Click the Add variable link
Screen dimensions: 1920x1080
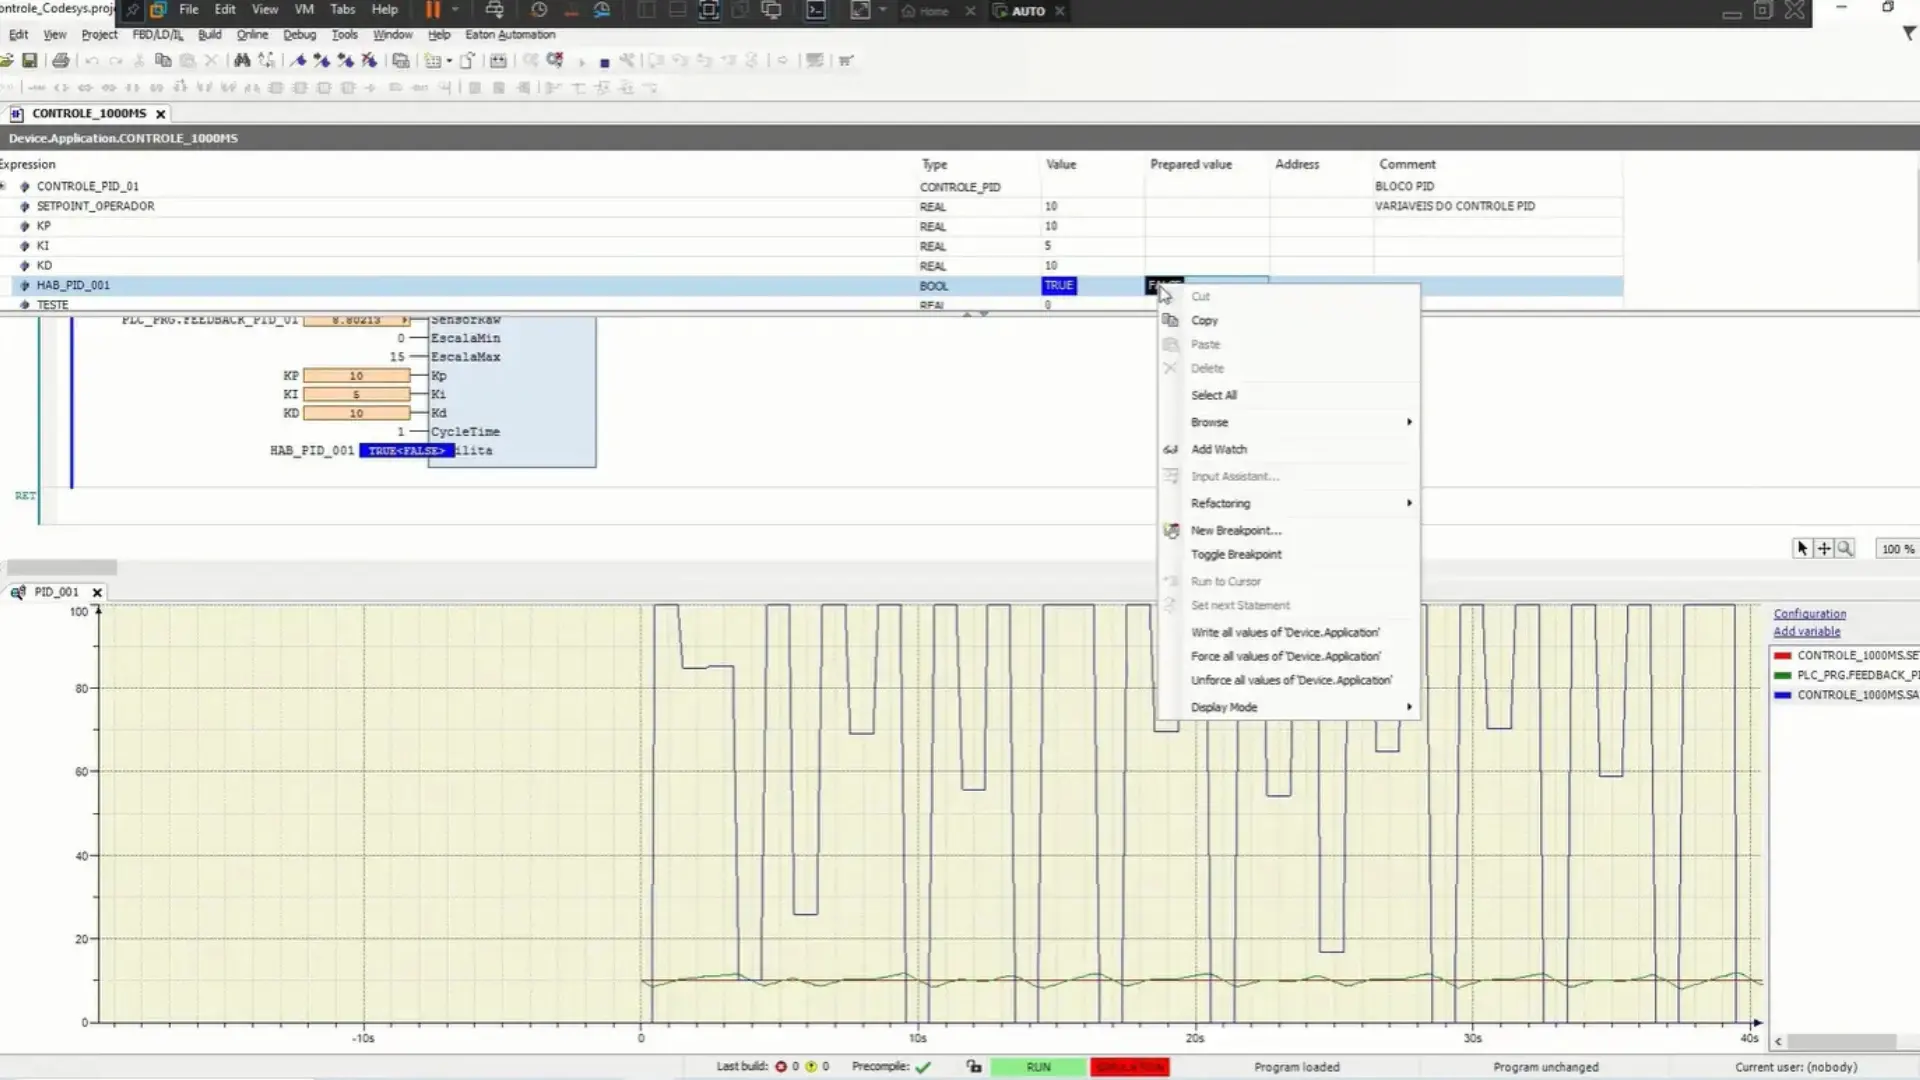1806,632
